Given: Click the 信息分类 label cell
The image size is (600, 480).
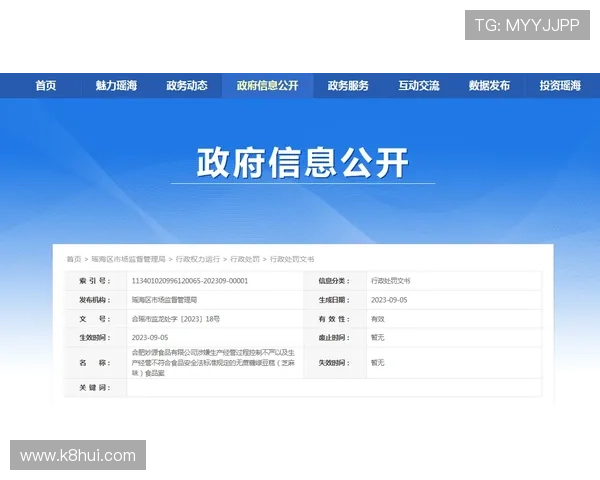Looking at the screenshot, I should tap(335, 281).
